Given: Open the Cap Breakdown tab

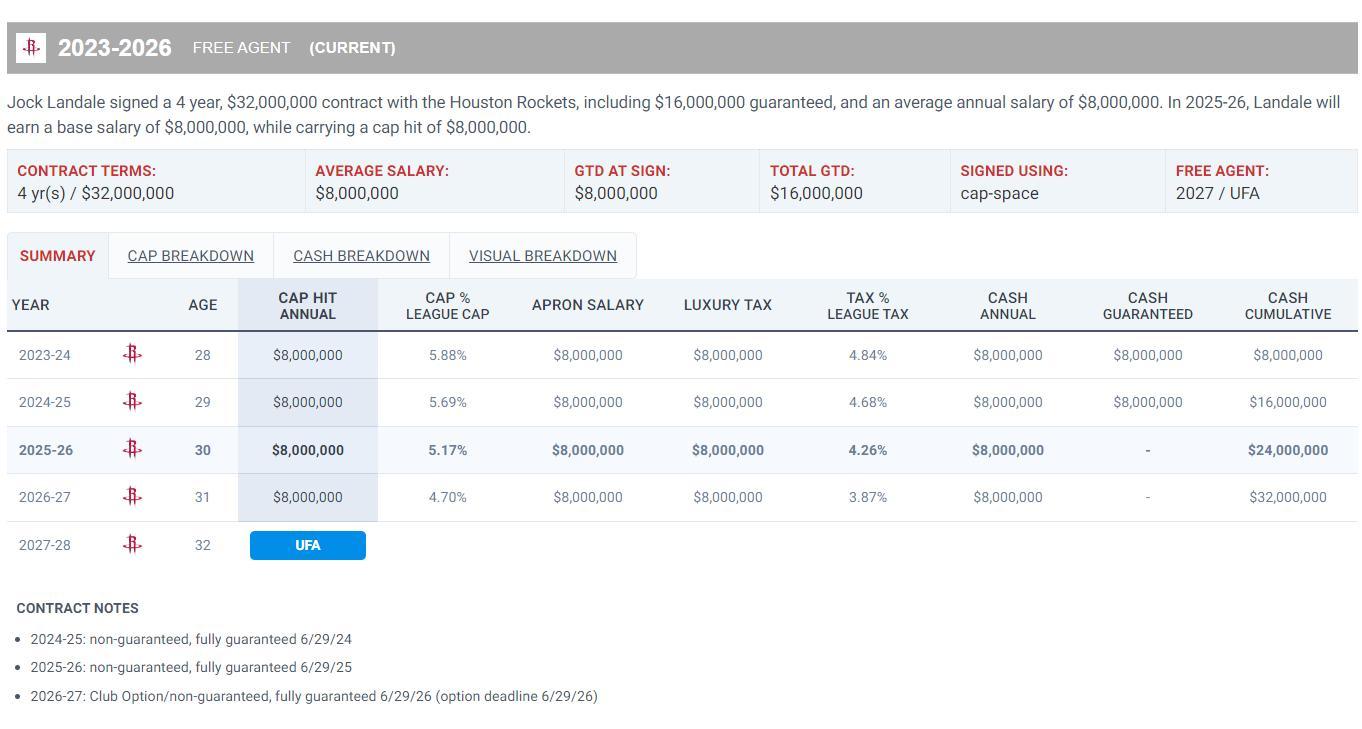Looking at the screenshot, I should [x=190, y=256].
